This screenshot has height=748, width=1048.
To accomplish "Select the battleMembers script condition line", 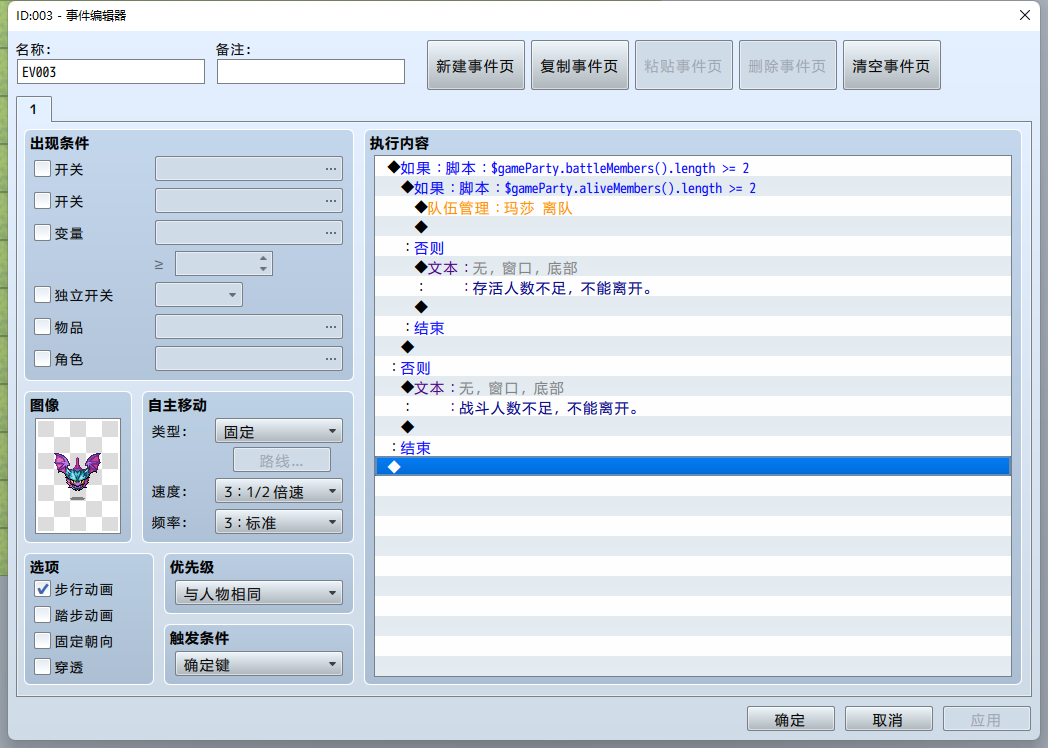I will (x=692, y=167).
